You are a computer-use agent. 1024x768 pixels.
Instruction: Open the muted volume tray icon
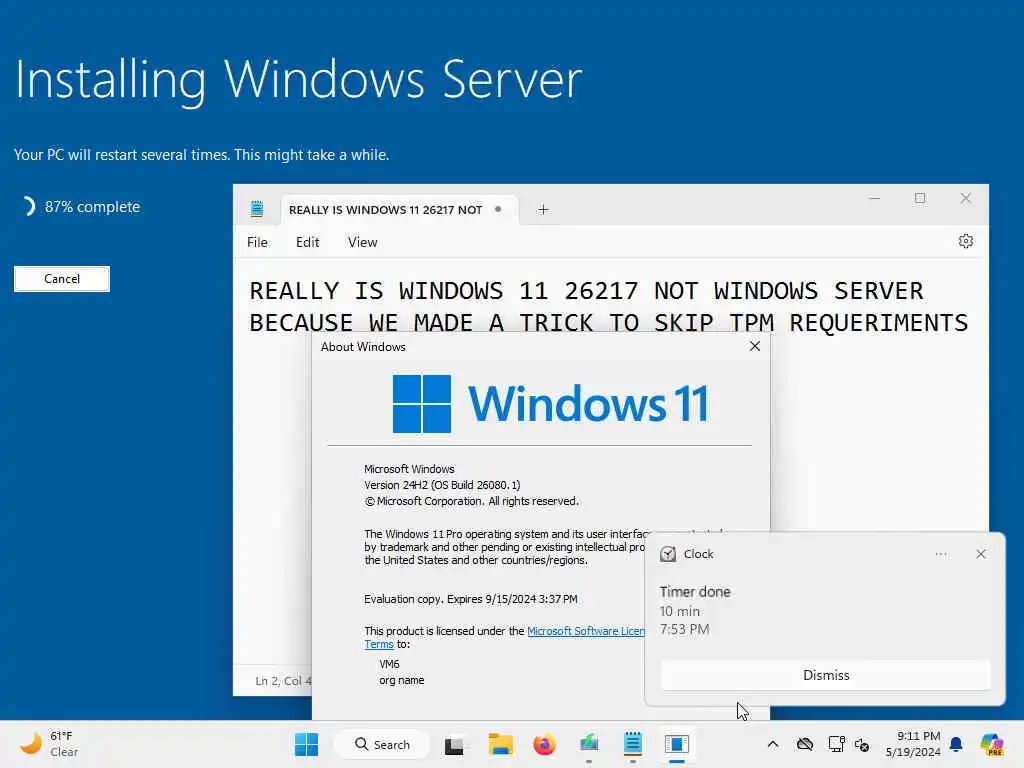tap(862, 744)
